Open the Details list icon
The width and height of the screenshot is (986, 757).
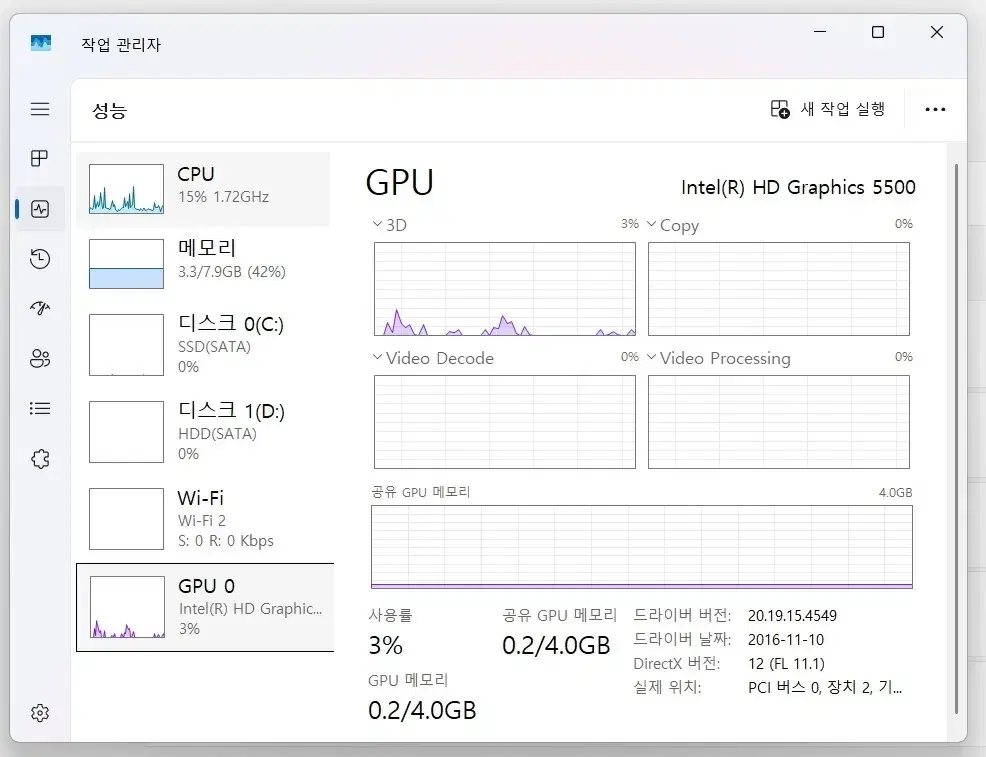(40, 409)
